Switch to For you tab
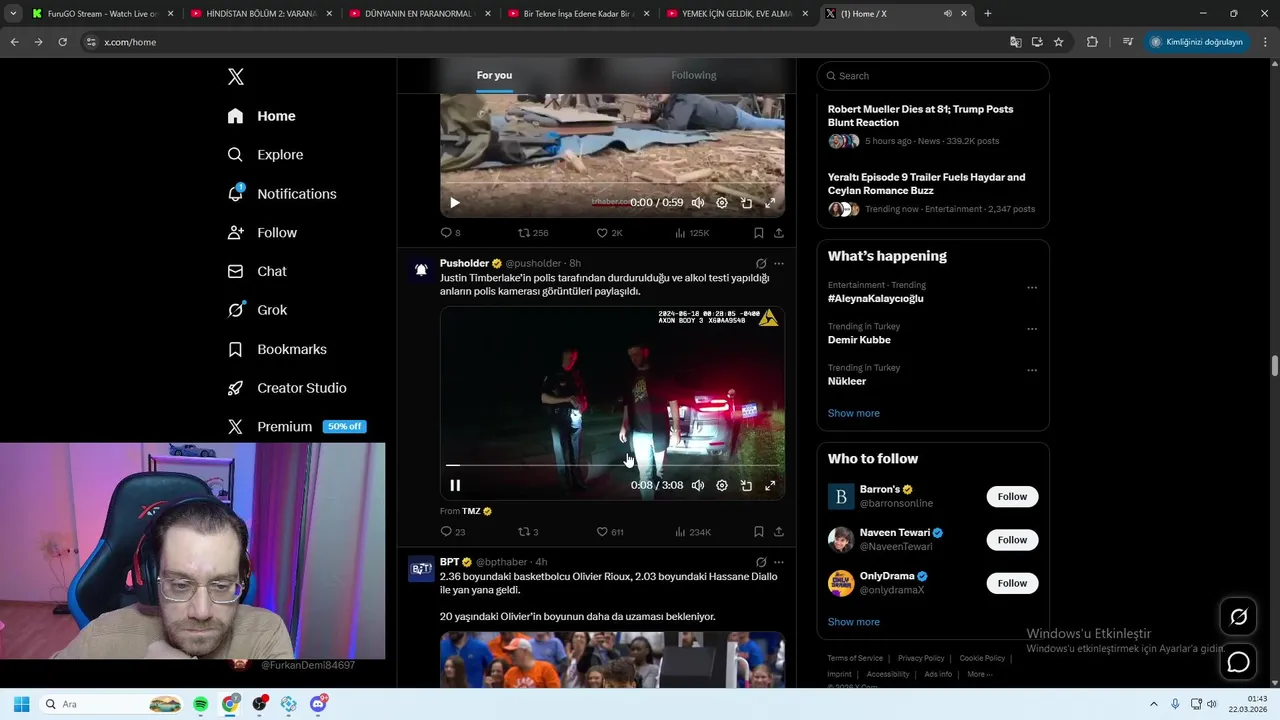Screen dimensions: 1280x720 click(494, 75)
